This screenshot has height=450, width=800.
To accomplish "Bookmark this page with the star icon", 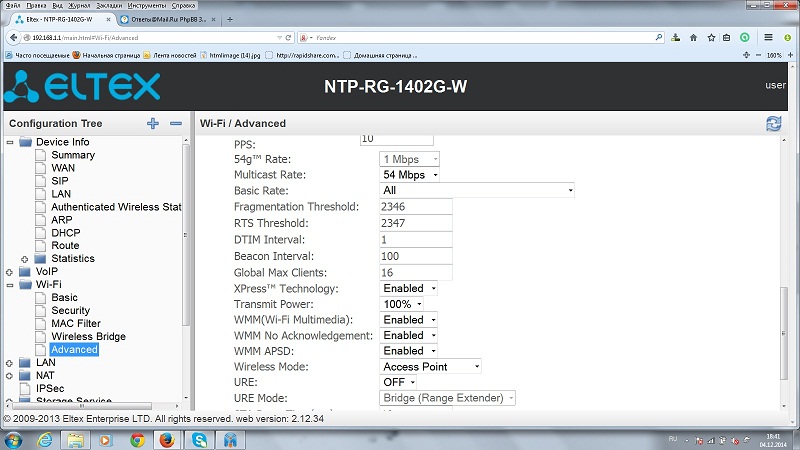I will pos(711,38).
